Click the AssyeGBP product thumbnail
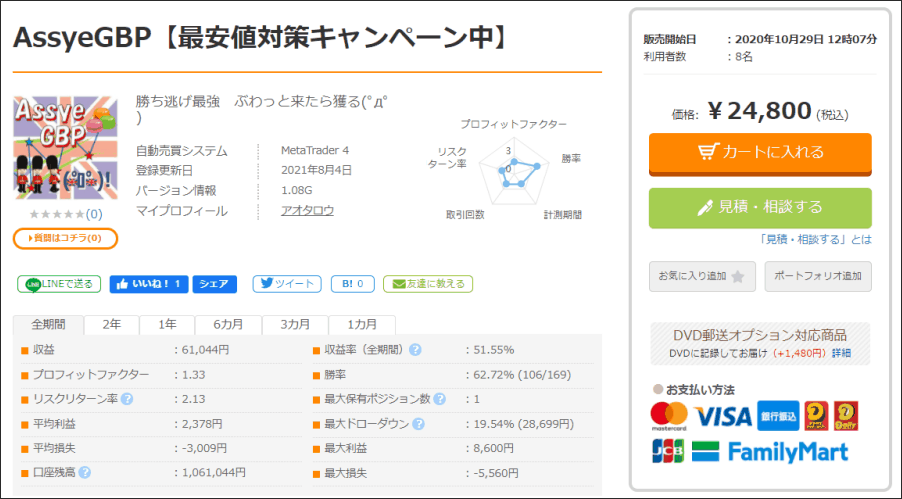The width and height of the screenshot is (902, 499). [65, 148]
